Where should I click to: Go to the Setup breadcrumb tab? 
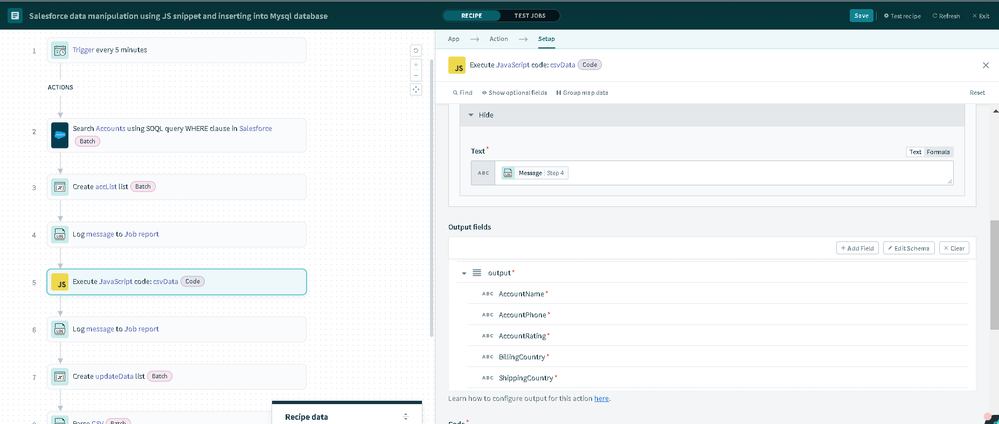[546, 39]
